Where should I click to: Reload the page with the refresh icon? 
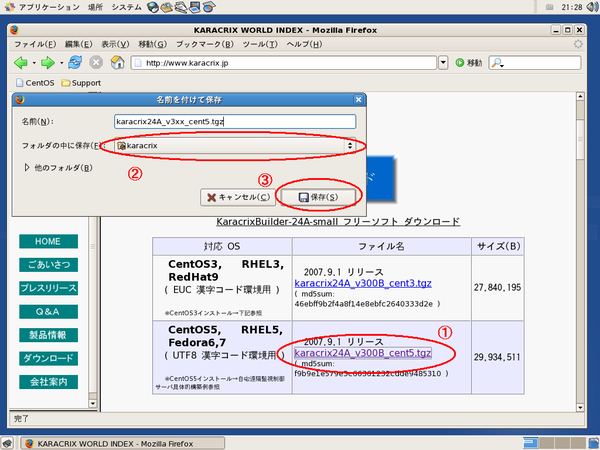pos(75,62)
